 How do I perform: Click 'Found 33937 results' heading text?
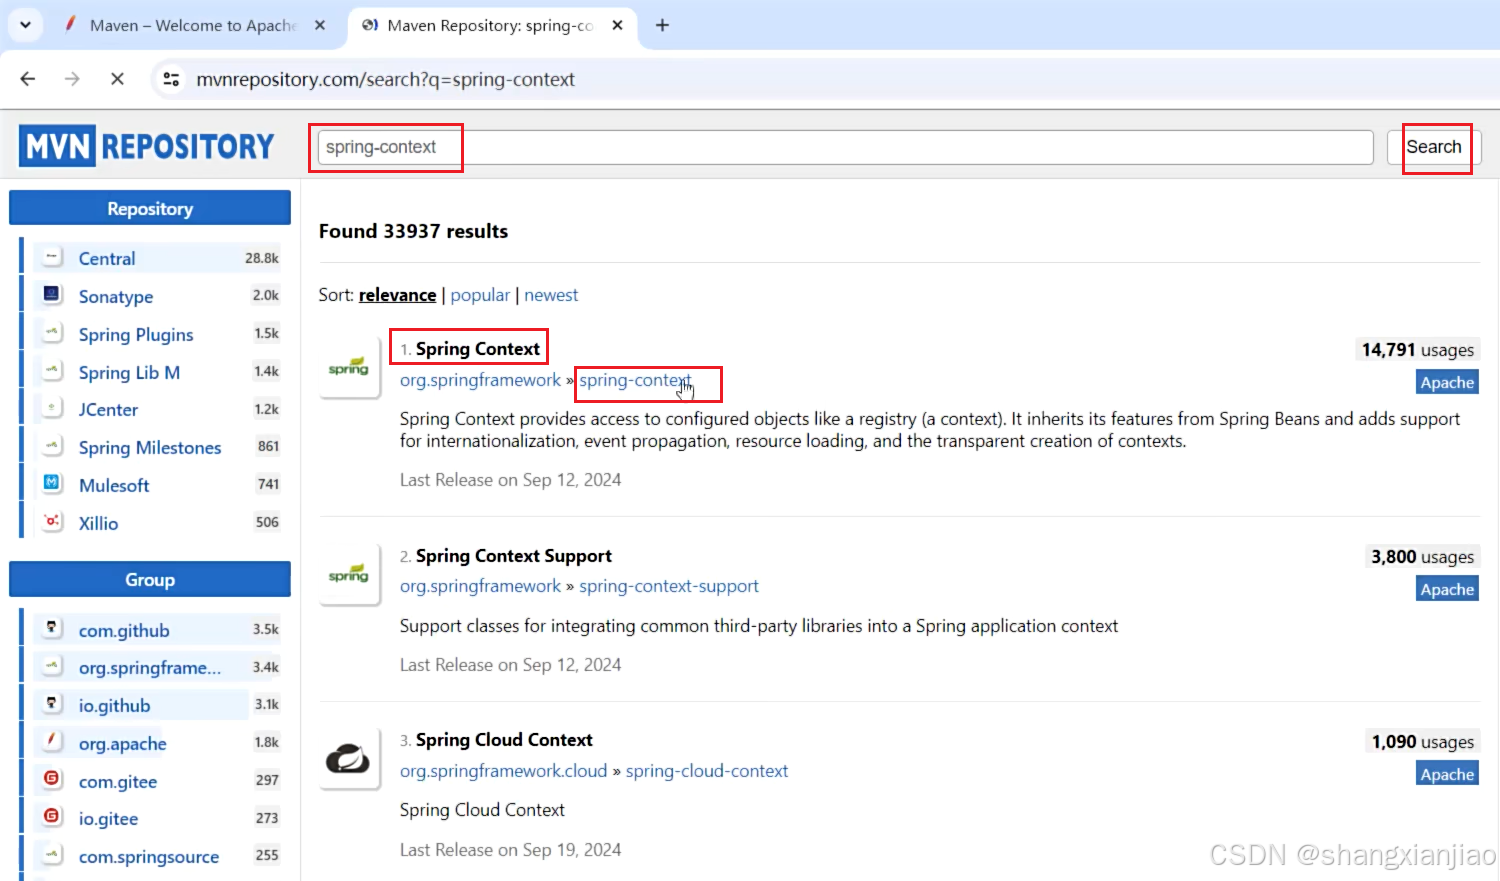pyautogui.click(x=413, y=231)
